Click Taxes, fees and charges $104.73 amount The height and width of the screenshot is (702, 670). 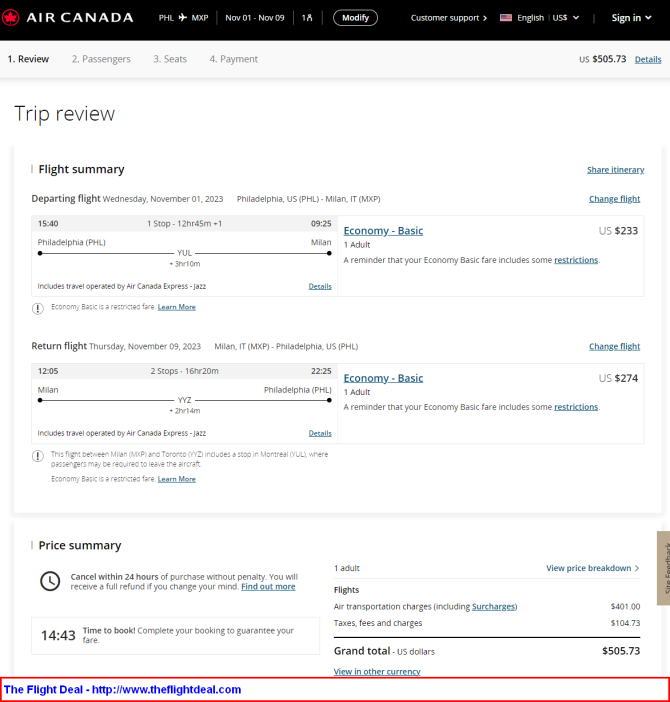(625, 623)
